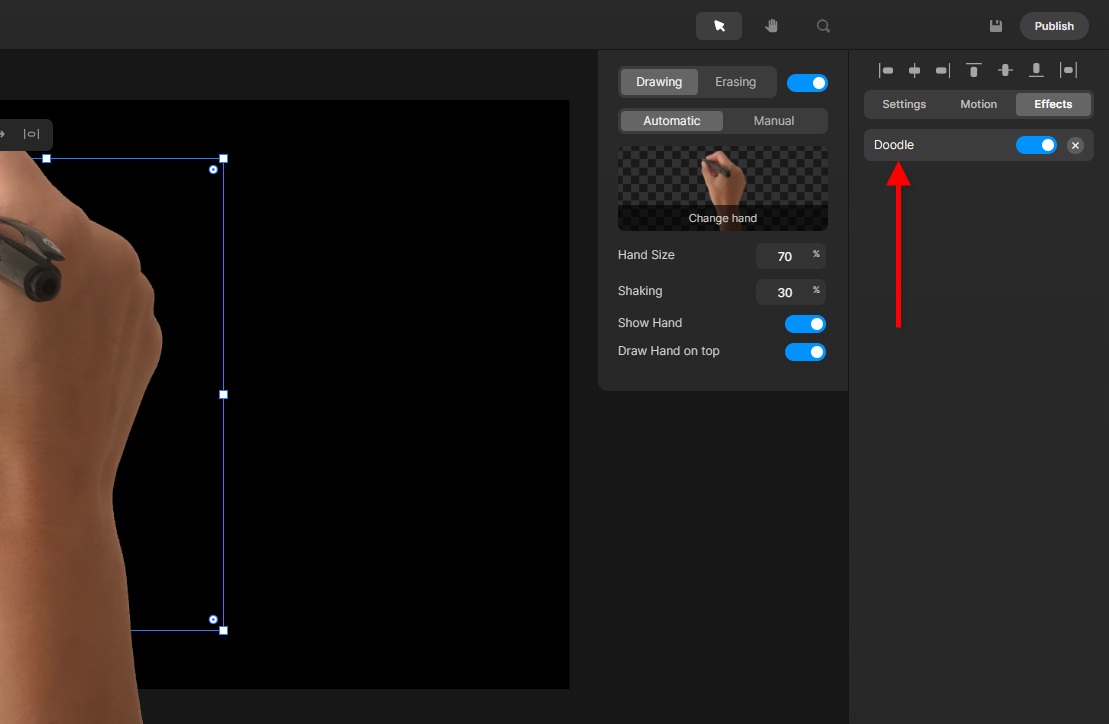The image size is (1109, 724).
Task: Click the Hand Size label
Action: coord(646,255)
